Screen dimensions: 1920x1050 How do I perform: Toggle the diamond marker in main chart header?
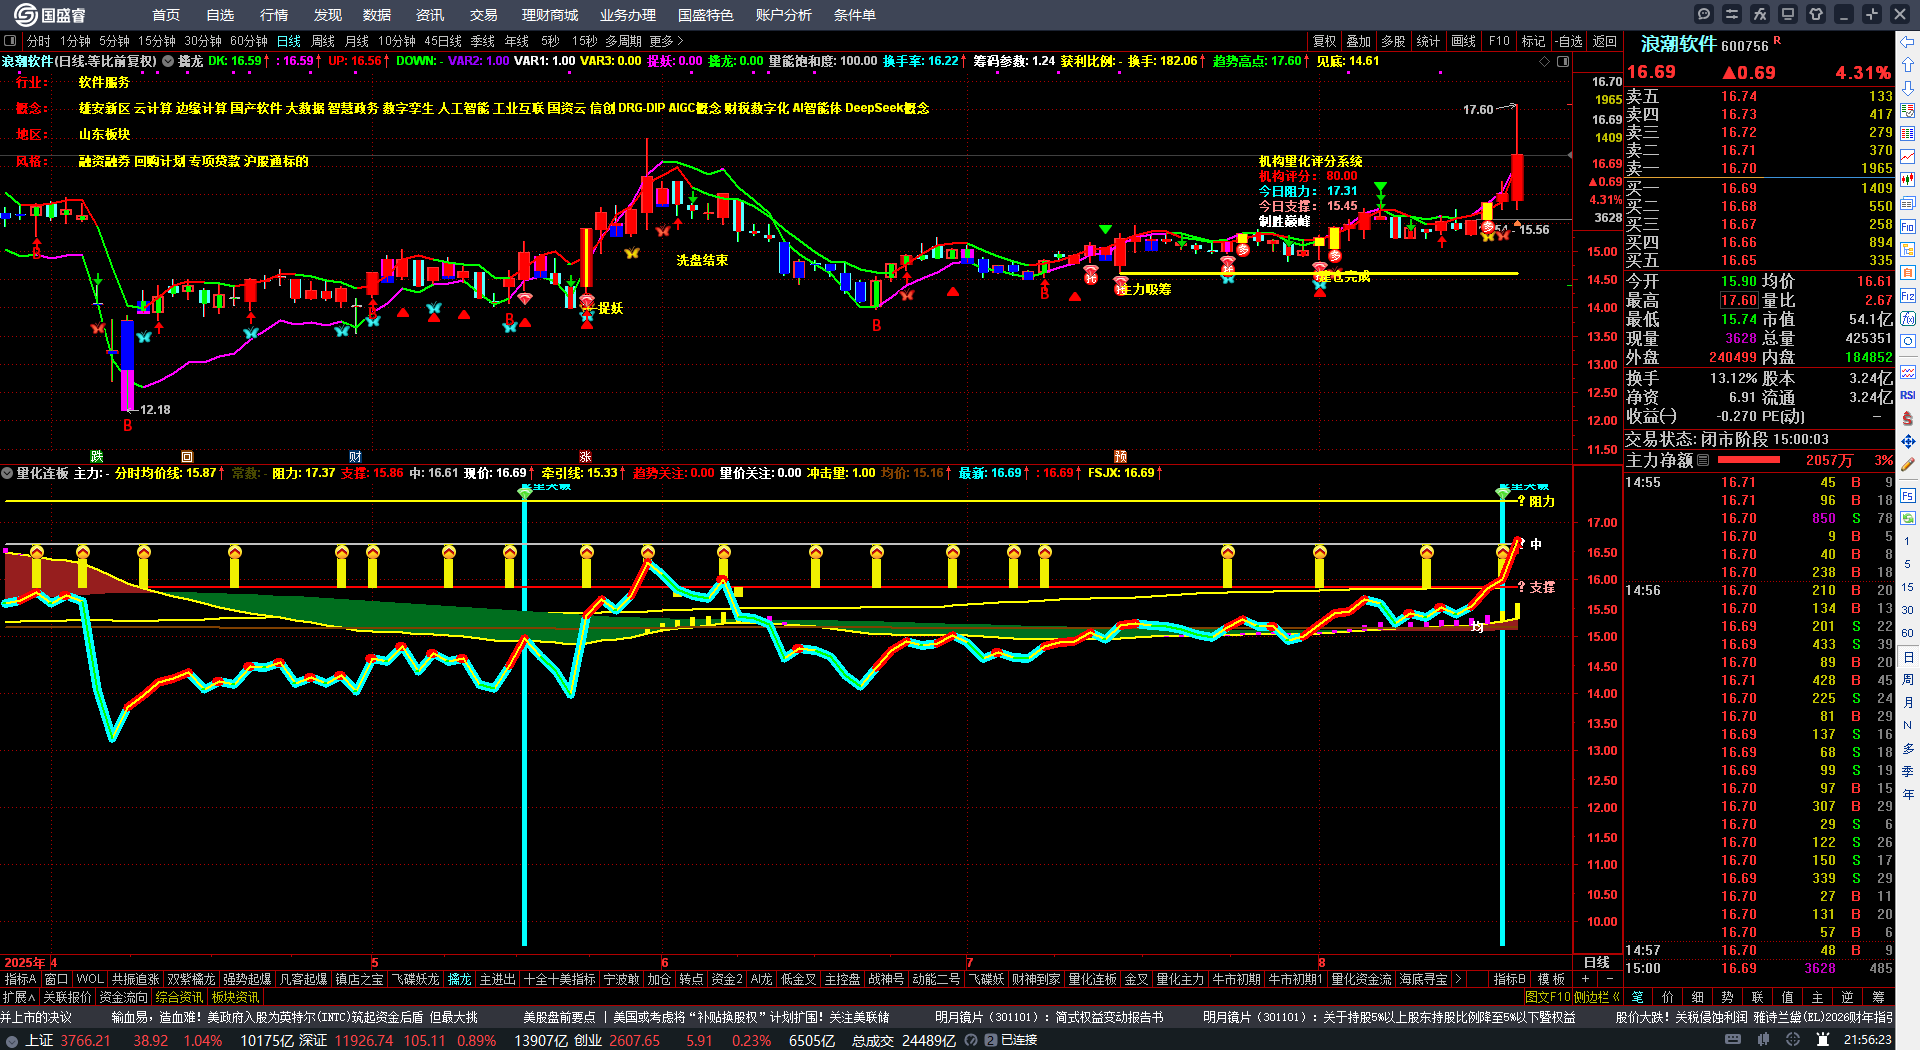[1544, 61]
